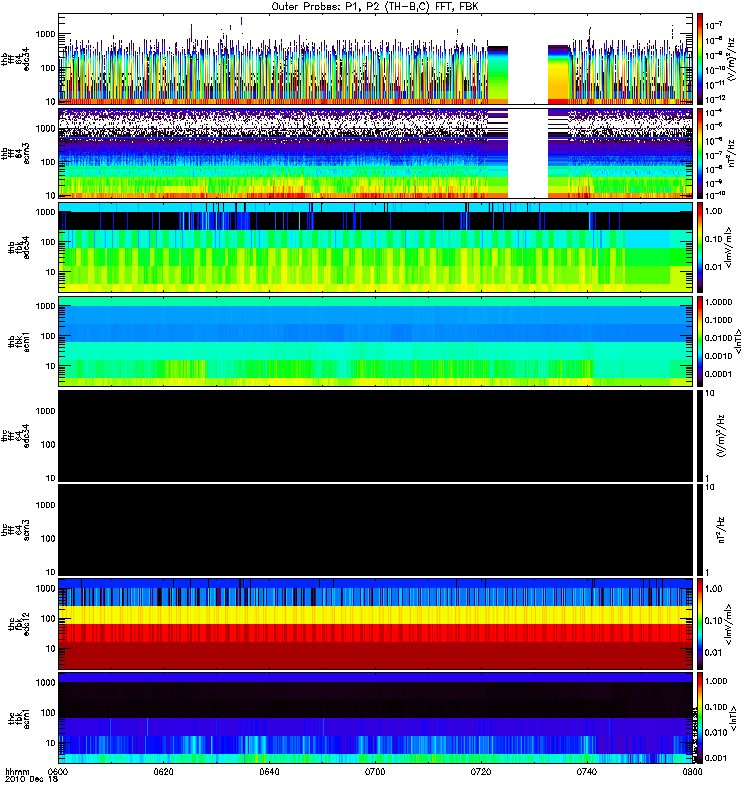This screenshot has width=750, height=800.
Task: Click the color bar of the thb edc34 FFT panel
Action: coord(700,59)
